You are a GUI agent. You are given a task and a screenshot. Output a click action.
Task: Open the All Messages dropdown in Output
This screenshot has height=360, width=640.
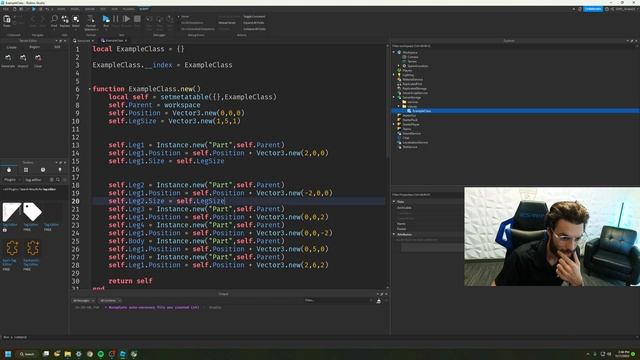coord(84,301)
